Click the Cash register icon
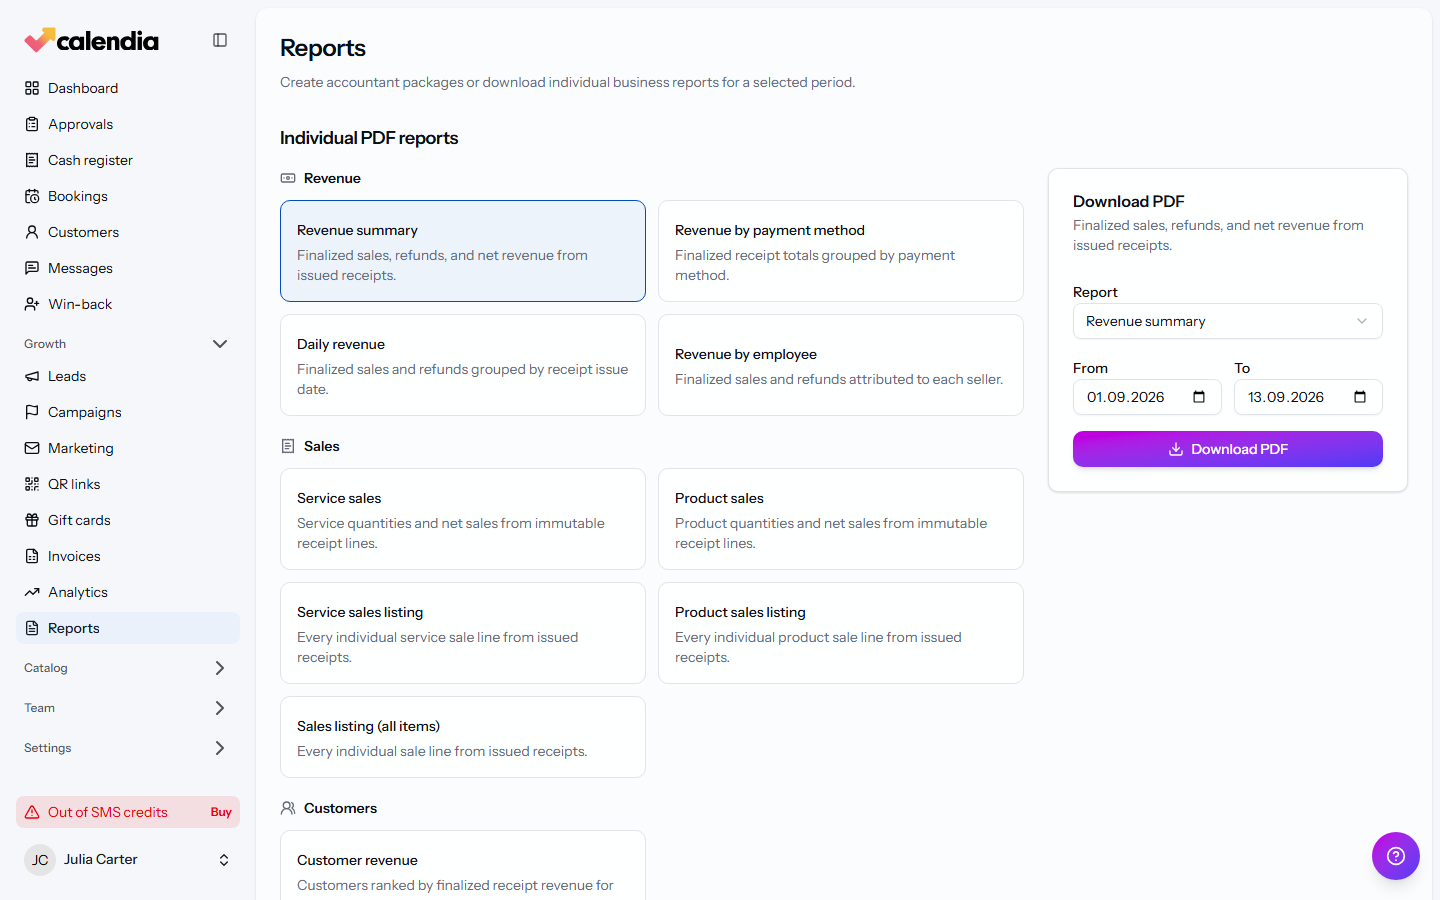This screenshot has width=1440, height=900. pos(32,160)
